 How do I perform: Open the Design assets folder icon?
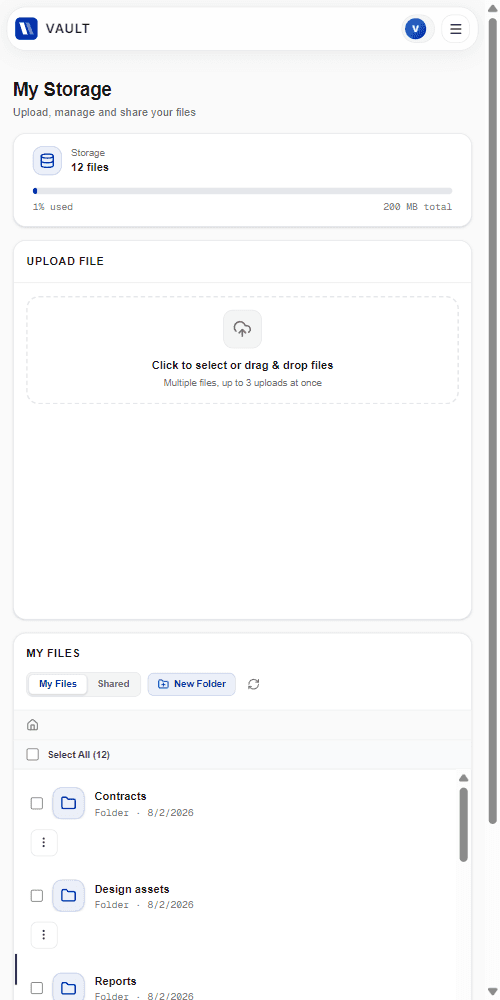coord(68,896)
